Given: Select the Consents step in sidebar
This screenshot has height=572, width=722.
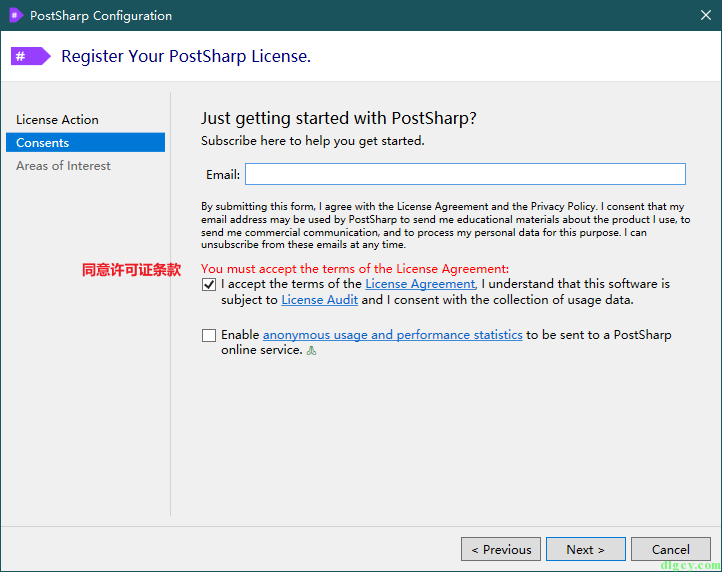Looking at the screenshot, I should [x=85, y=142].
